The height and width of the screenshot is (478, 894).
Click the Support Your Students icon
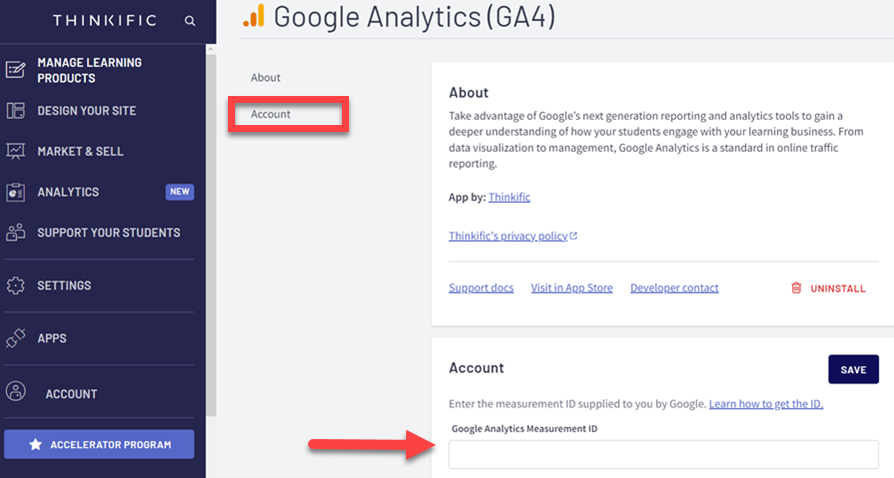(16, 233)
